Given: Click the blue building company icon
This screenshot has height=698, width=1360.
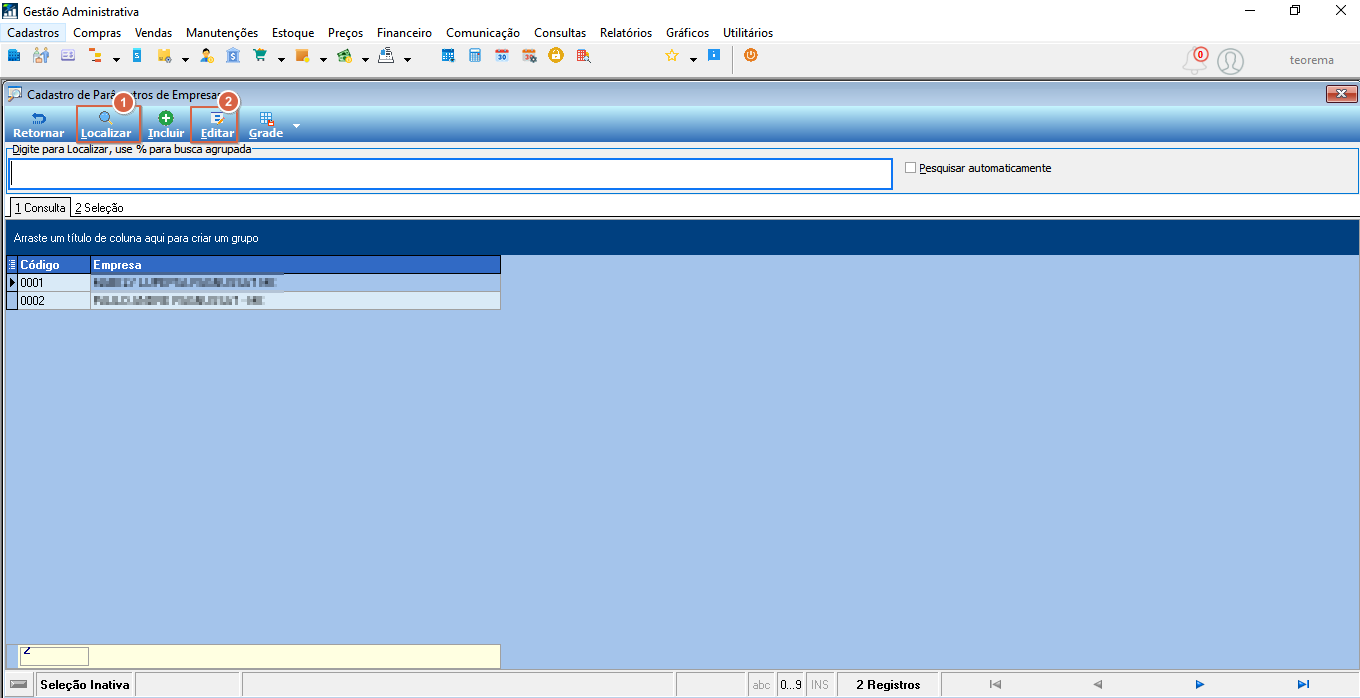Looking at the screenshot, I should (15, 56).
